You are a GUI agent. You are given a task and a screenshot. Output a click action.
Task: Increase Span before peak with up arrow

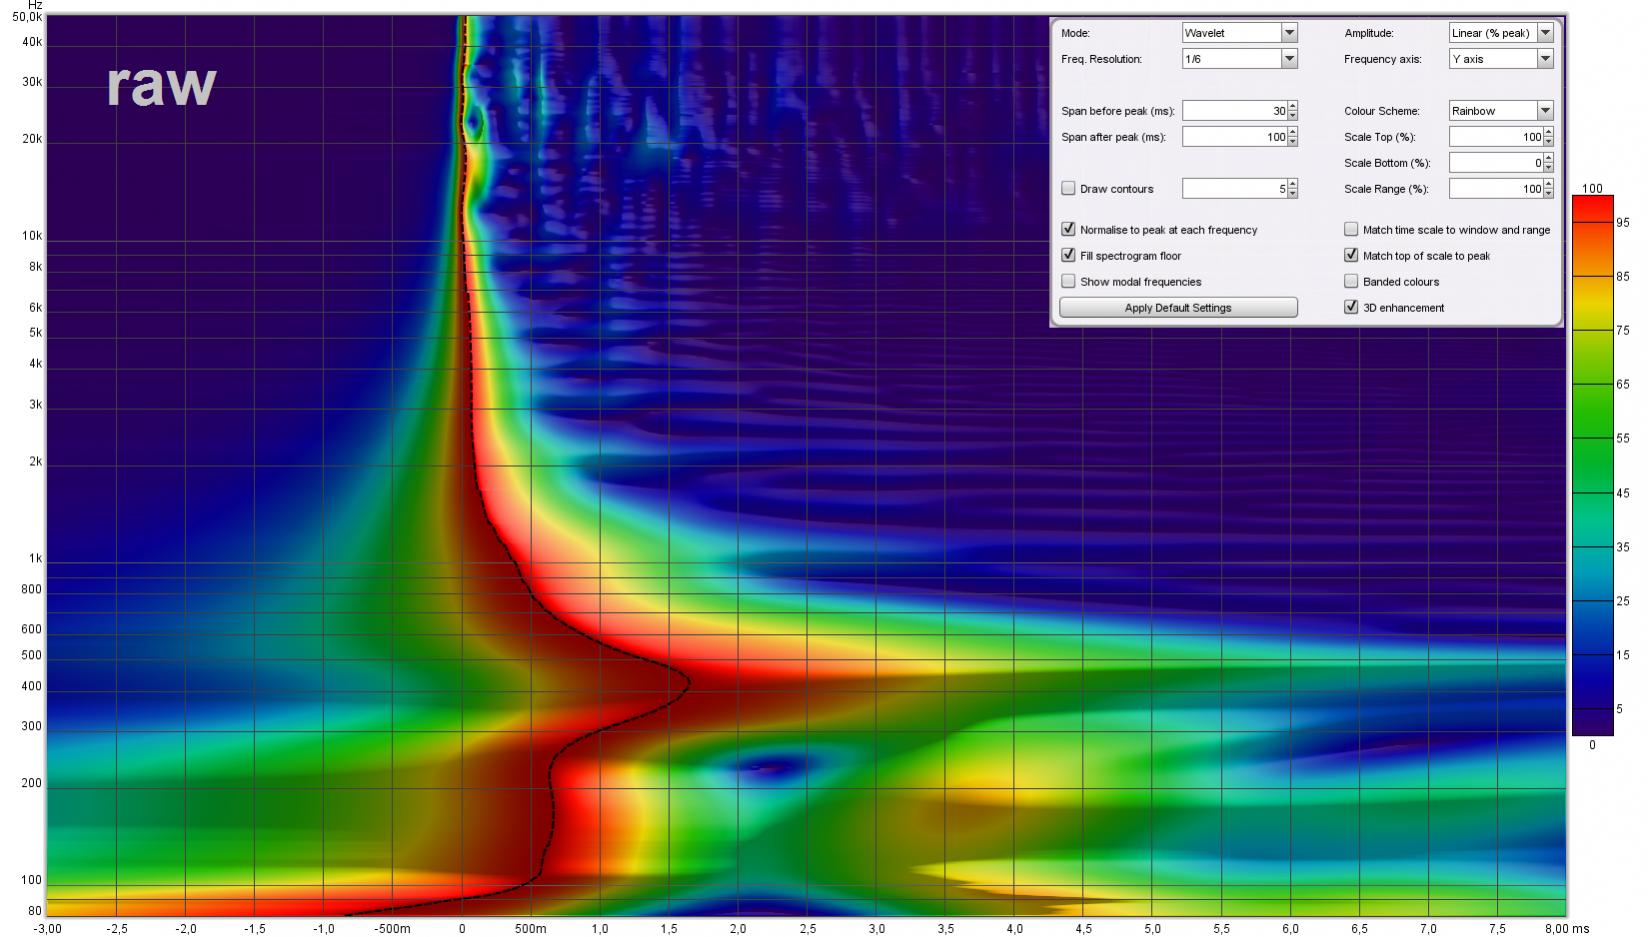pos(1292,106)
